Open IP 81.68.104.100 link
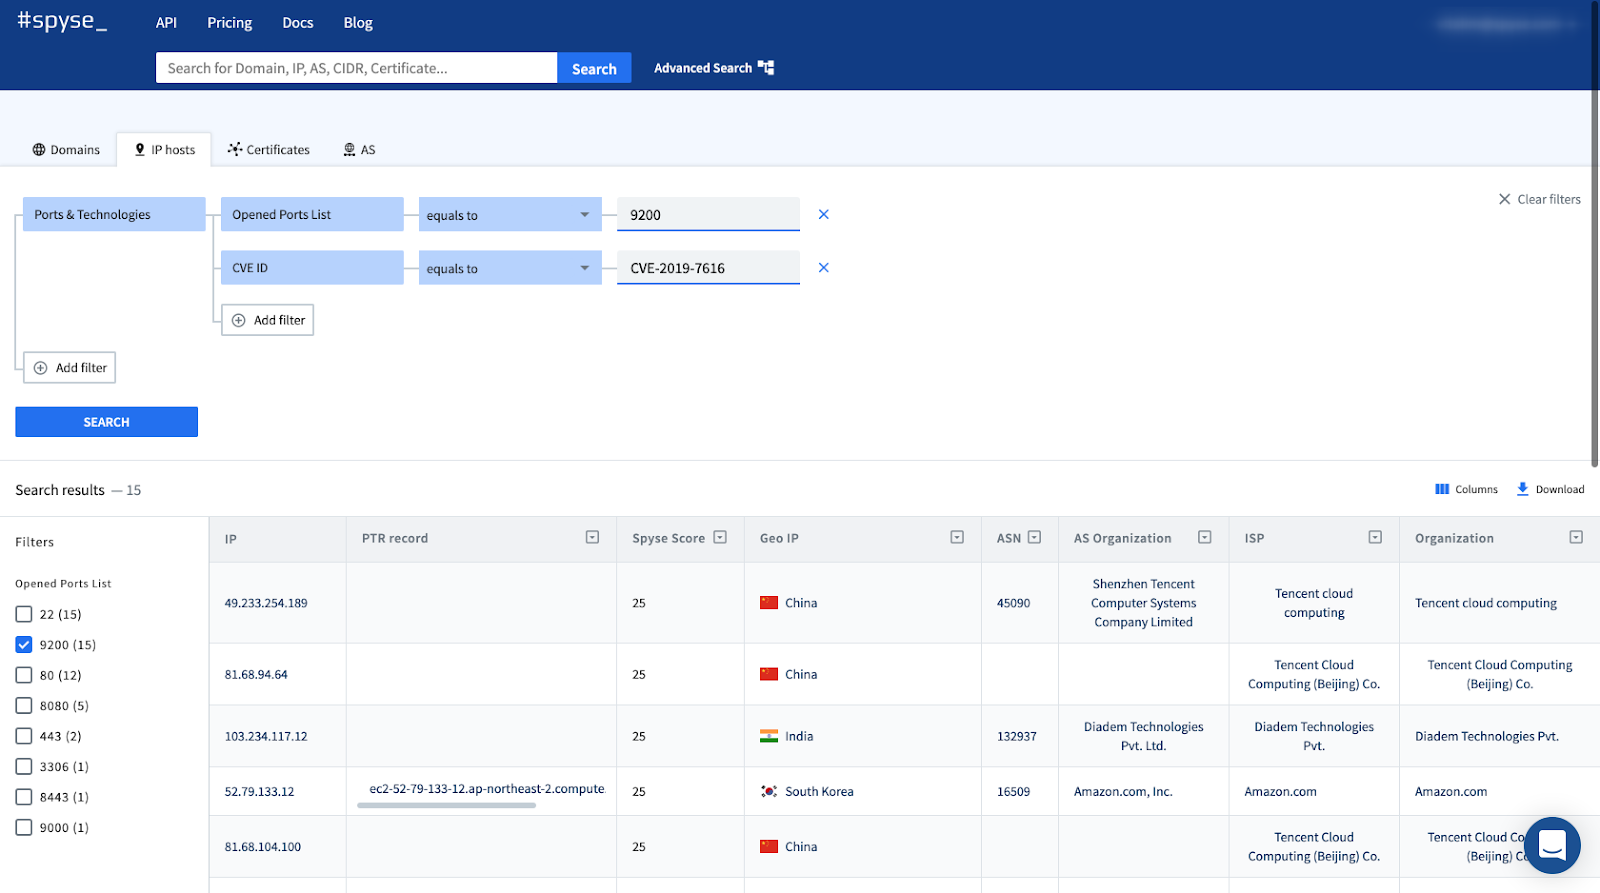Screen dimensions: 1600x893 [x=263, y=847]
